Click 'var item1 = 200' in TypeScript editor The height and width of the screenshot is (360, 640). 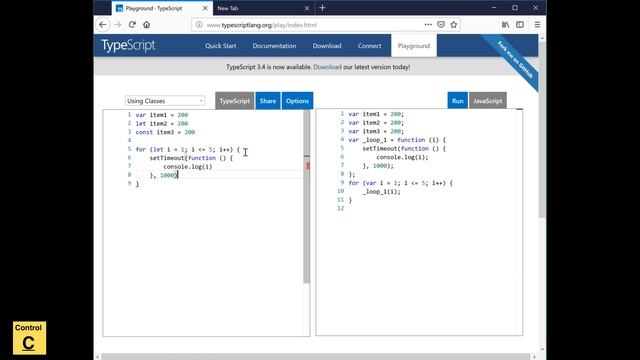click(162, 115)
